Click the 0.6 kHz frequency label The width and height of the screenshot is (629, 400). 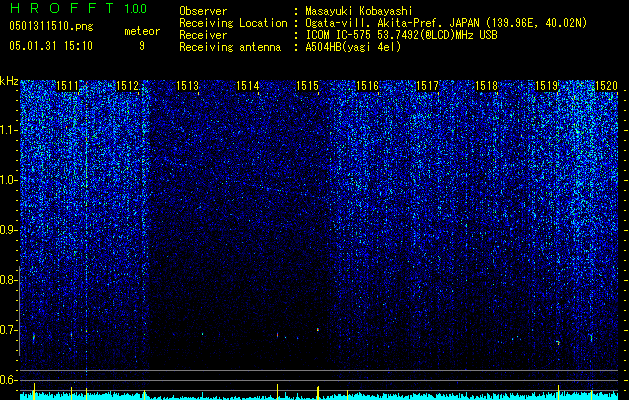(x=9, y=380)
